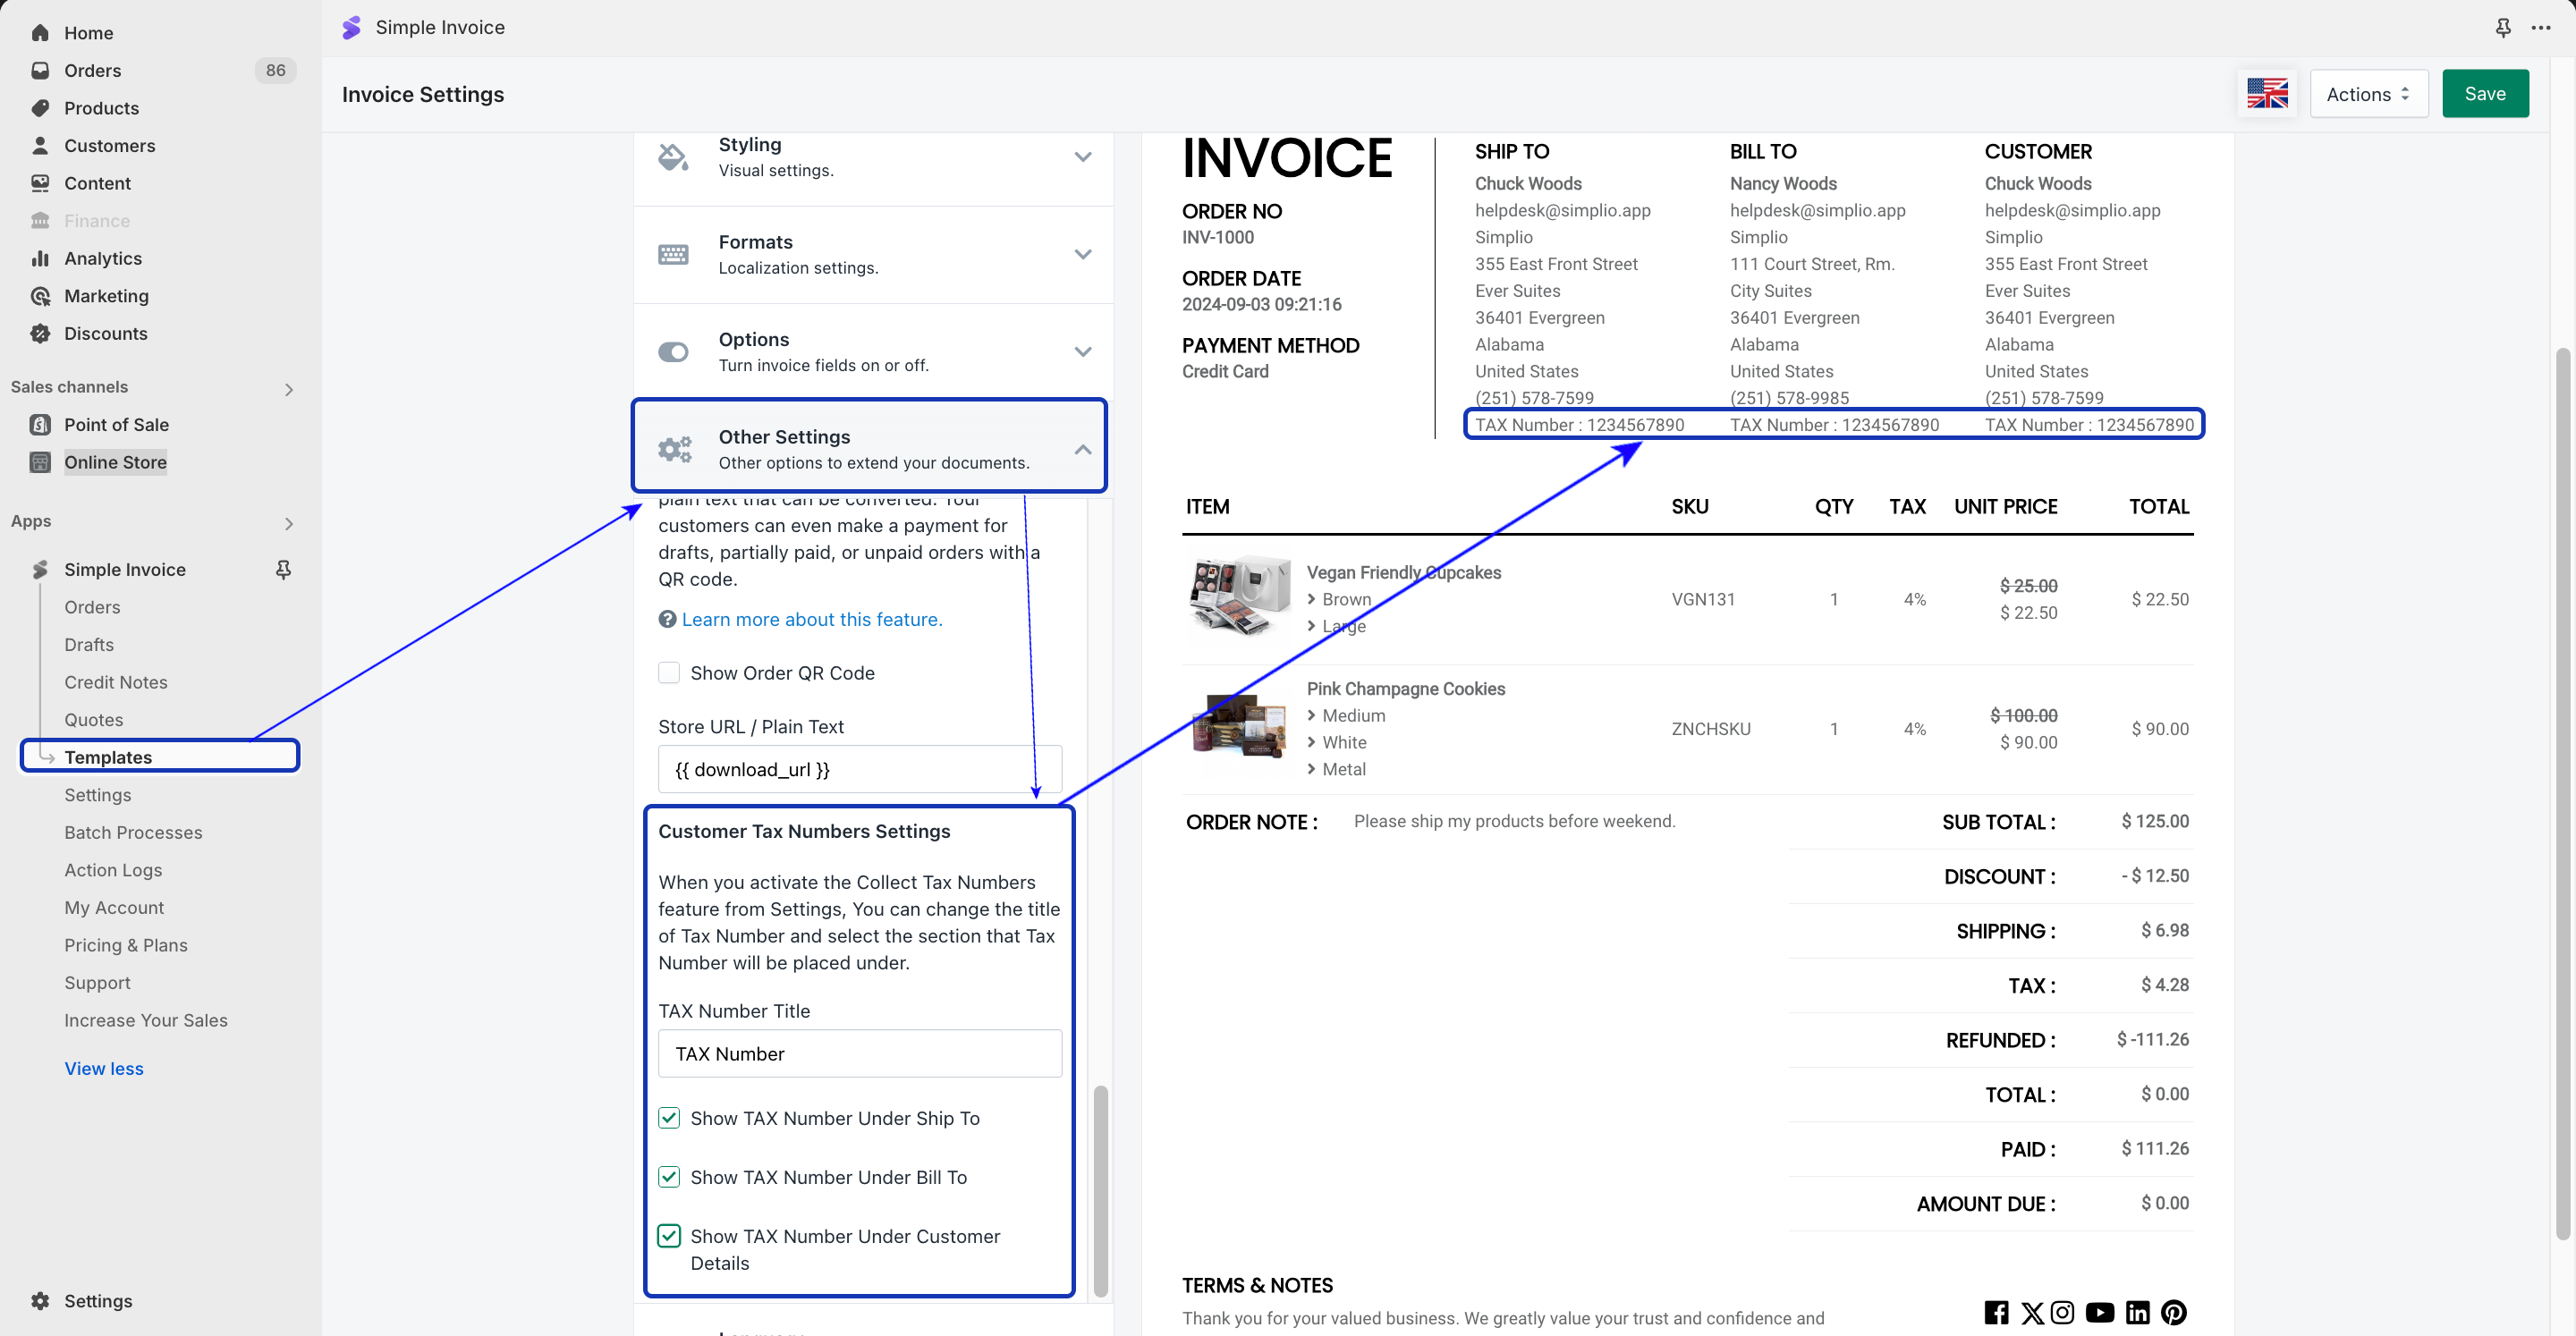Open Templates in the Simple Invoice menu
The height and width of the screenshot is (1336, 2576).
click(x=108, y=757)
